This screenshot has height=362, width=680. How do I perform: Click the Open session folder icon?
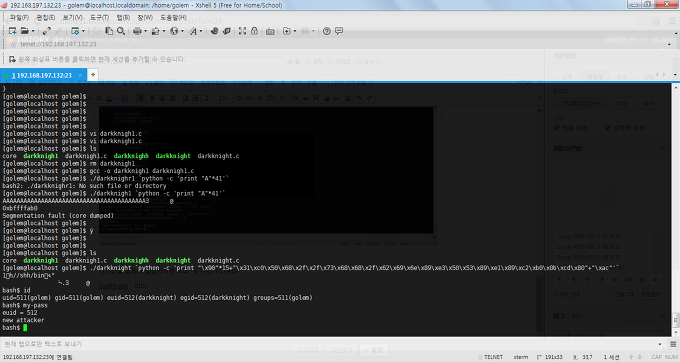[x=24, y=31]
